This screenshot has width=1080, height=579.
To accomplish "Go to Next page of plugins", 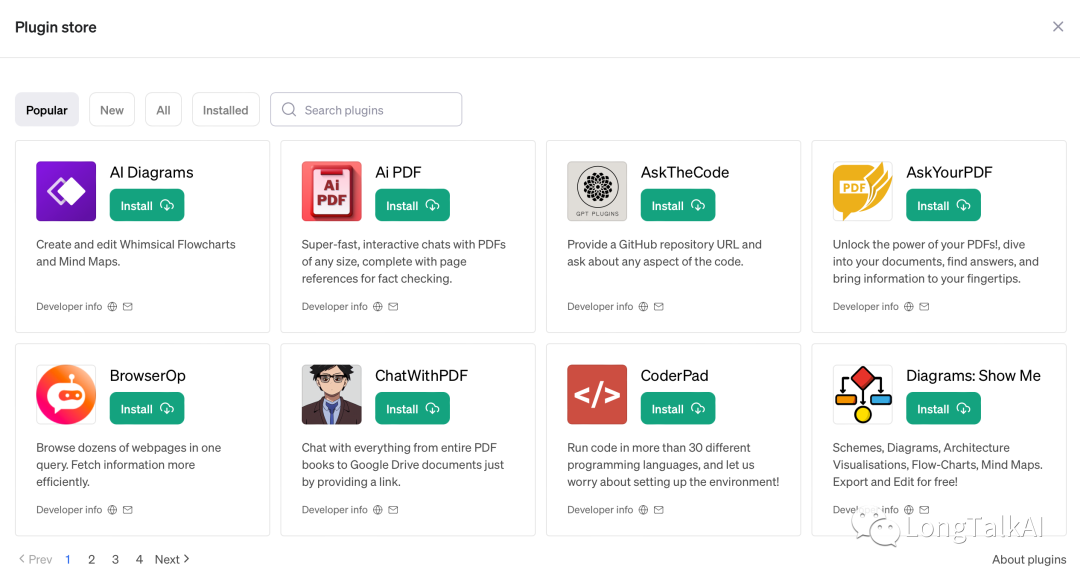I will click(x=172, y=560).
